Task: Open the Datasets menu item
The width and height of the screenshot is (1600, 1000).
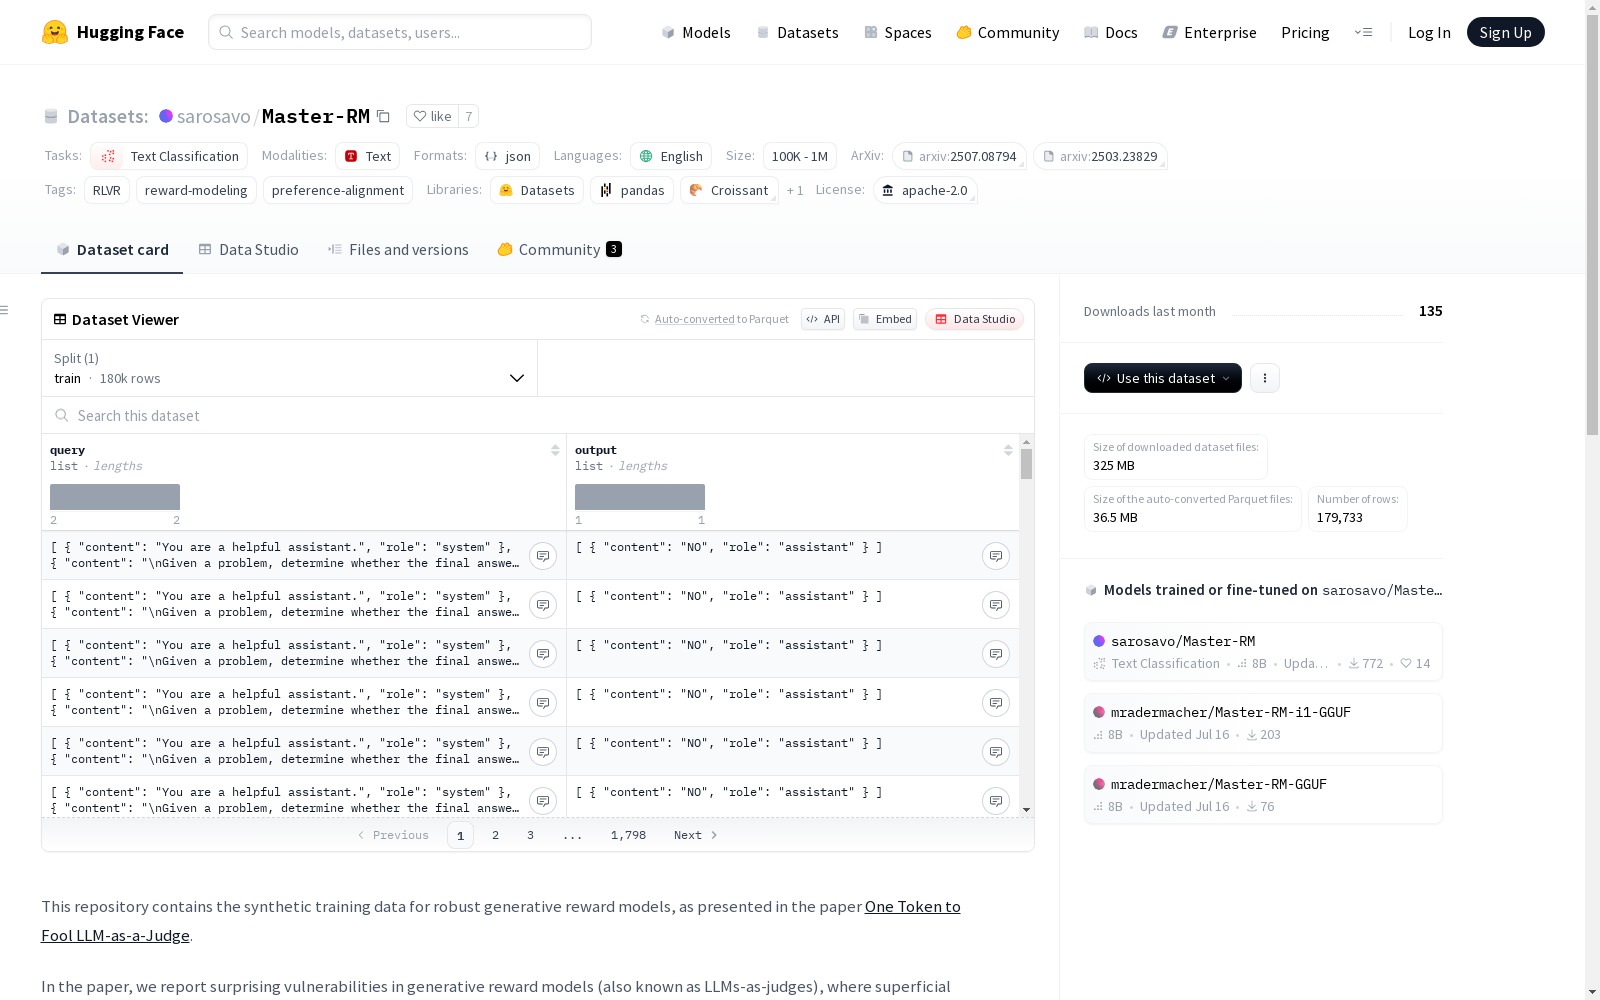Action: click(797, 32)
